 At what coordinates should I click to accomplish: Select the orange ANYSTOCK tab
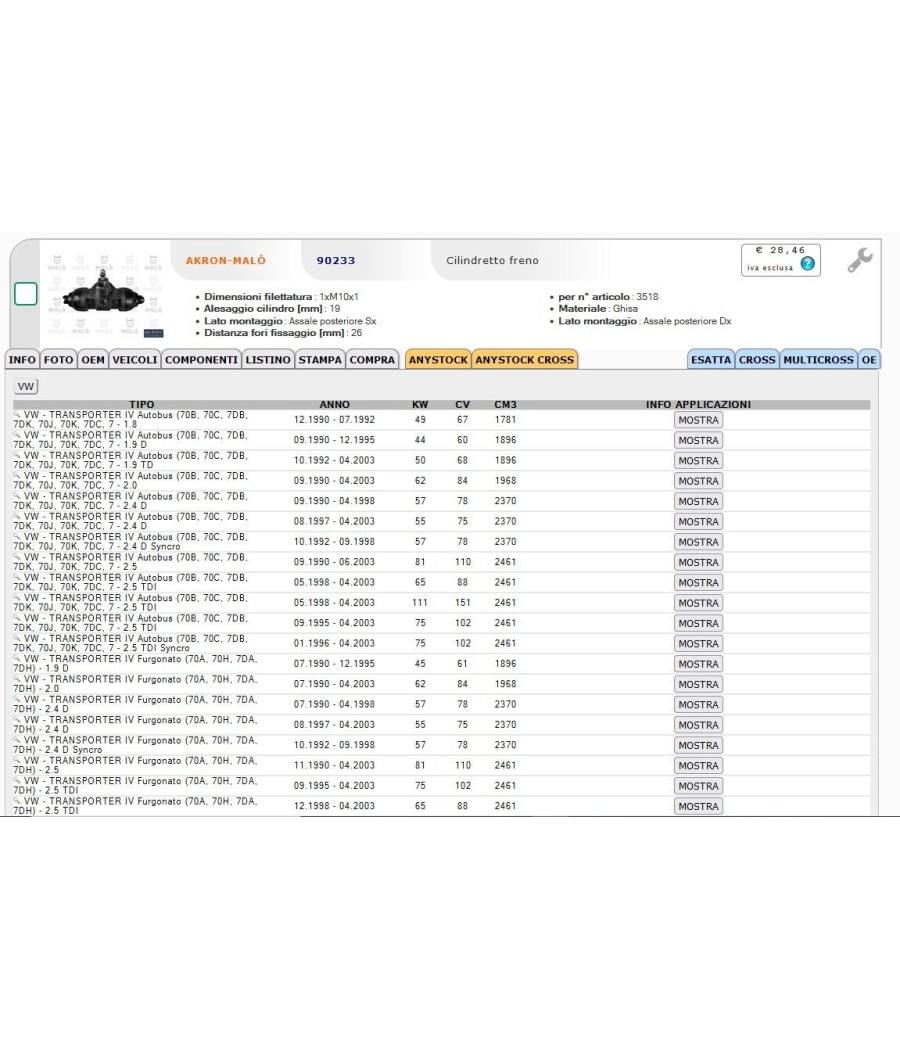439,360
